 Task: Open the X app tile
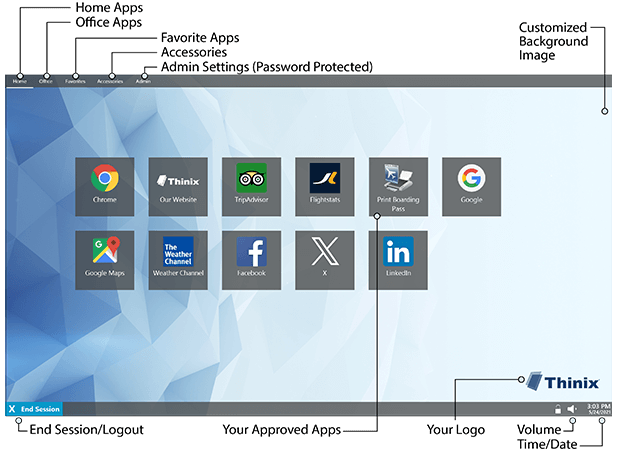(x=325, y=260)
